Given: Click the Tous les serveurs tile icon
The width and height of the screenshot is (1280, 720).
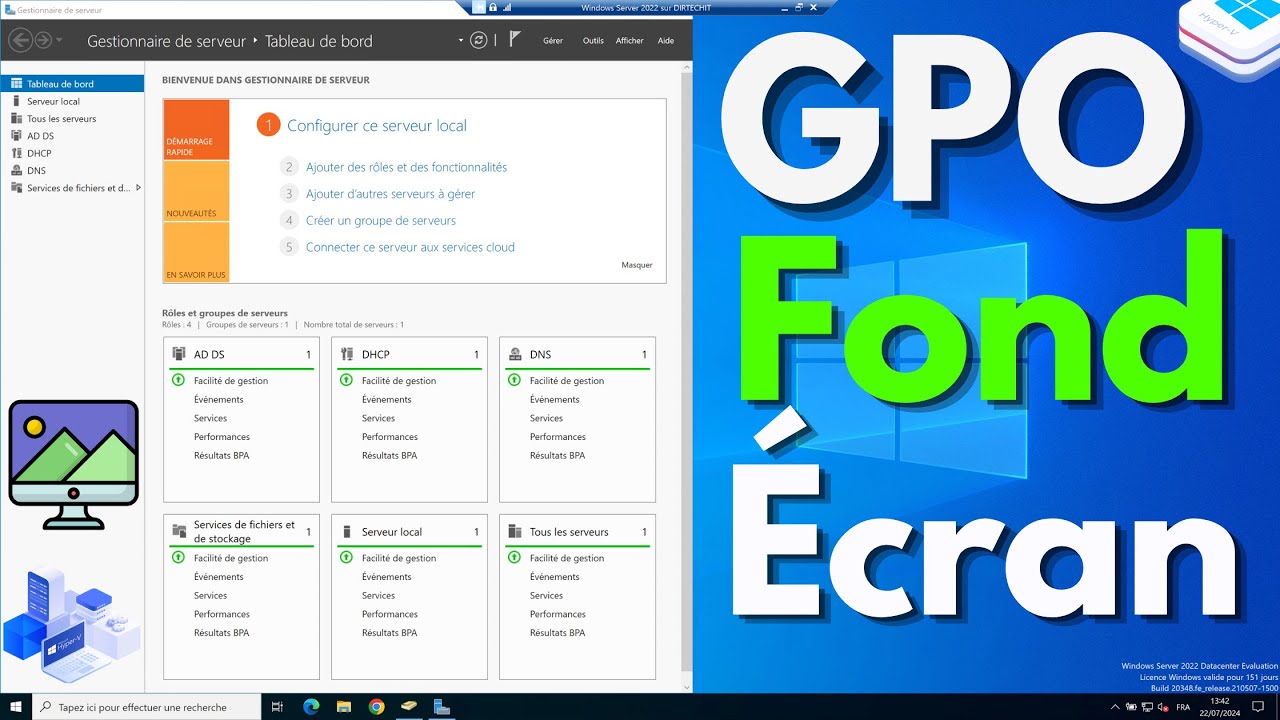Looking at the screenshot, I should coord(515,532).
